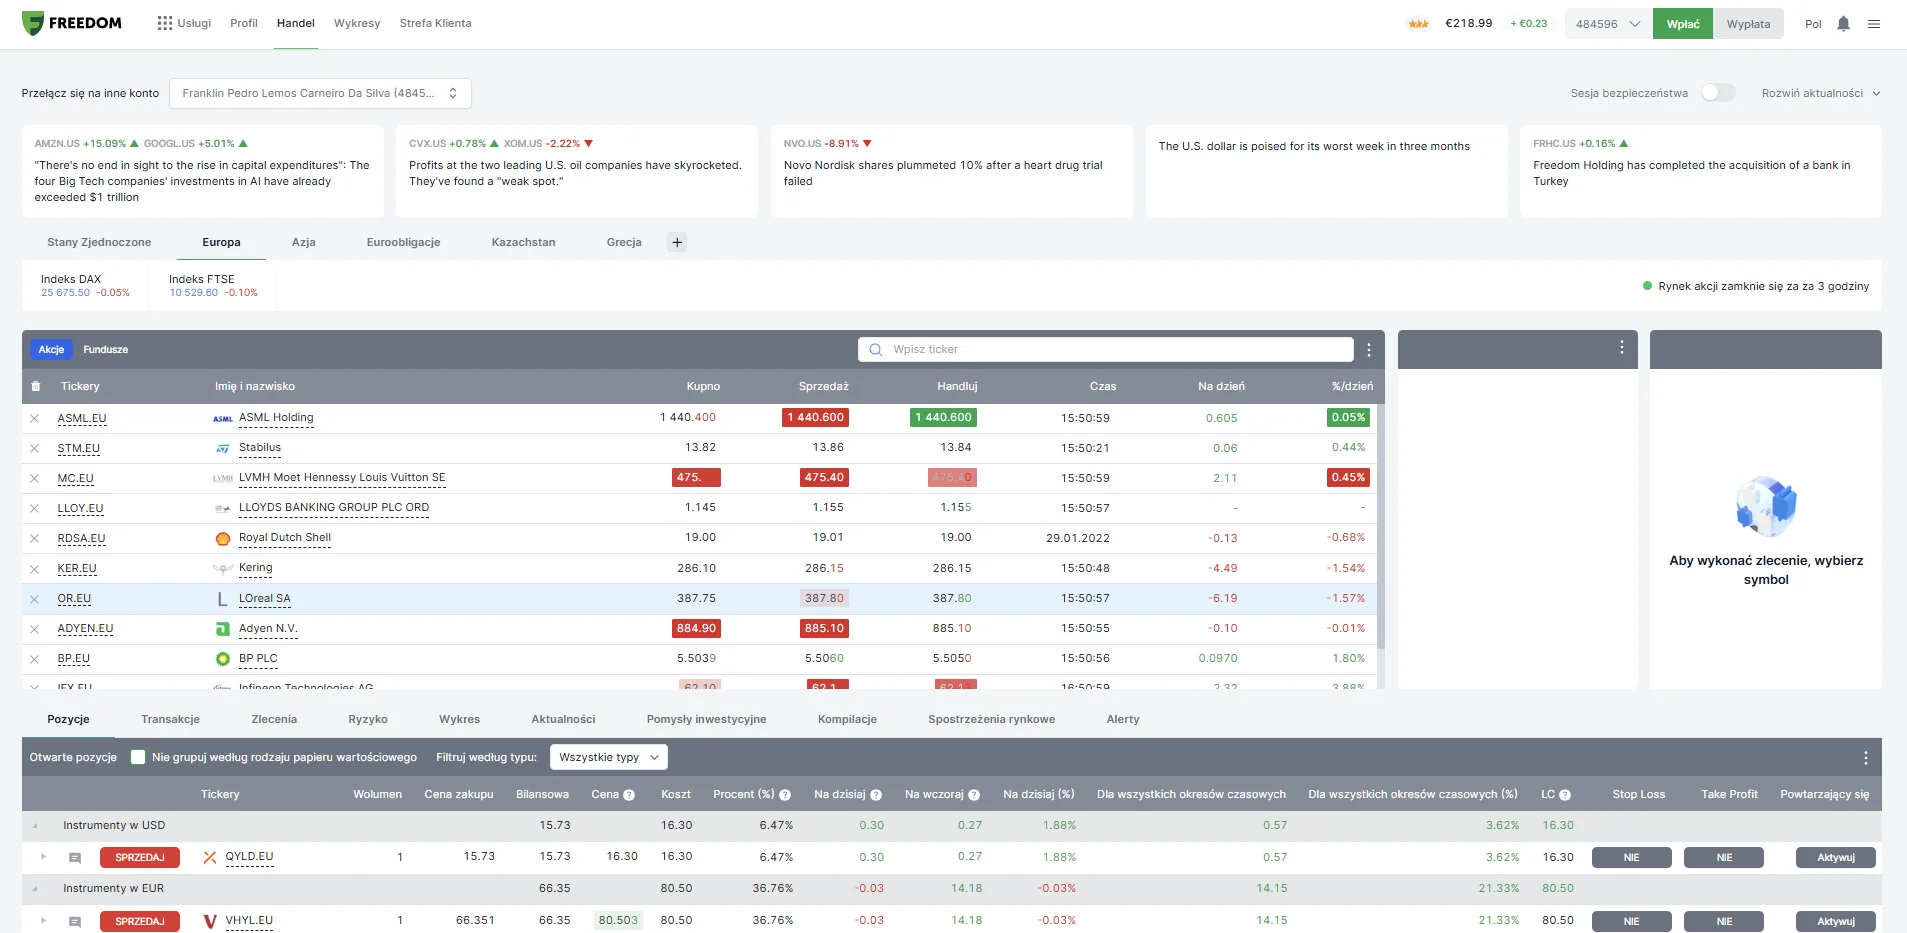Open the Novo Nordisk news card
This screenshot has height=933, width=1907.
pyautogui.click(x=951, y=171)
